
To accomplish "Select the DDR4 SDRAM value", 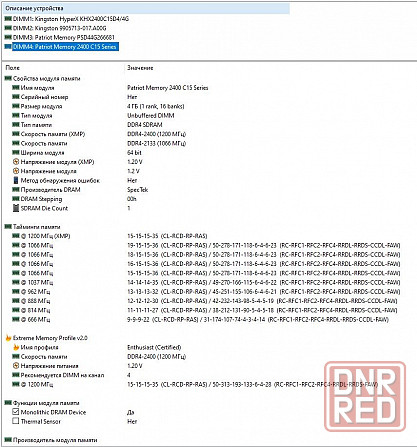I will (145, 125).
